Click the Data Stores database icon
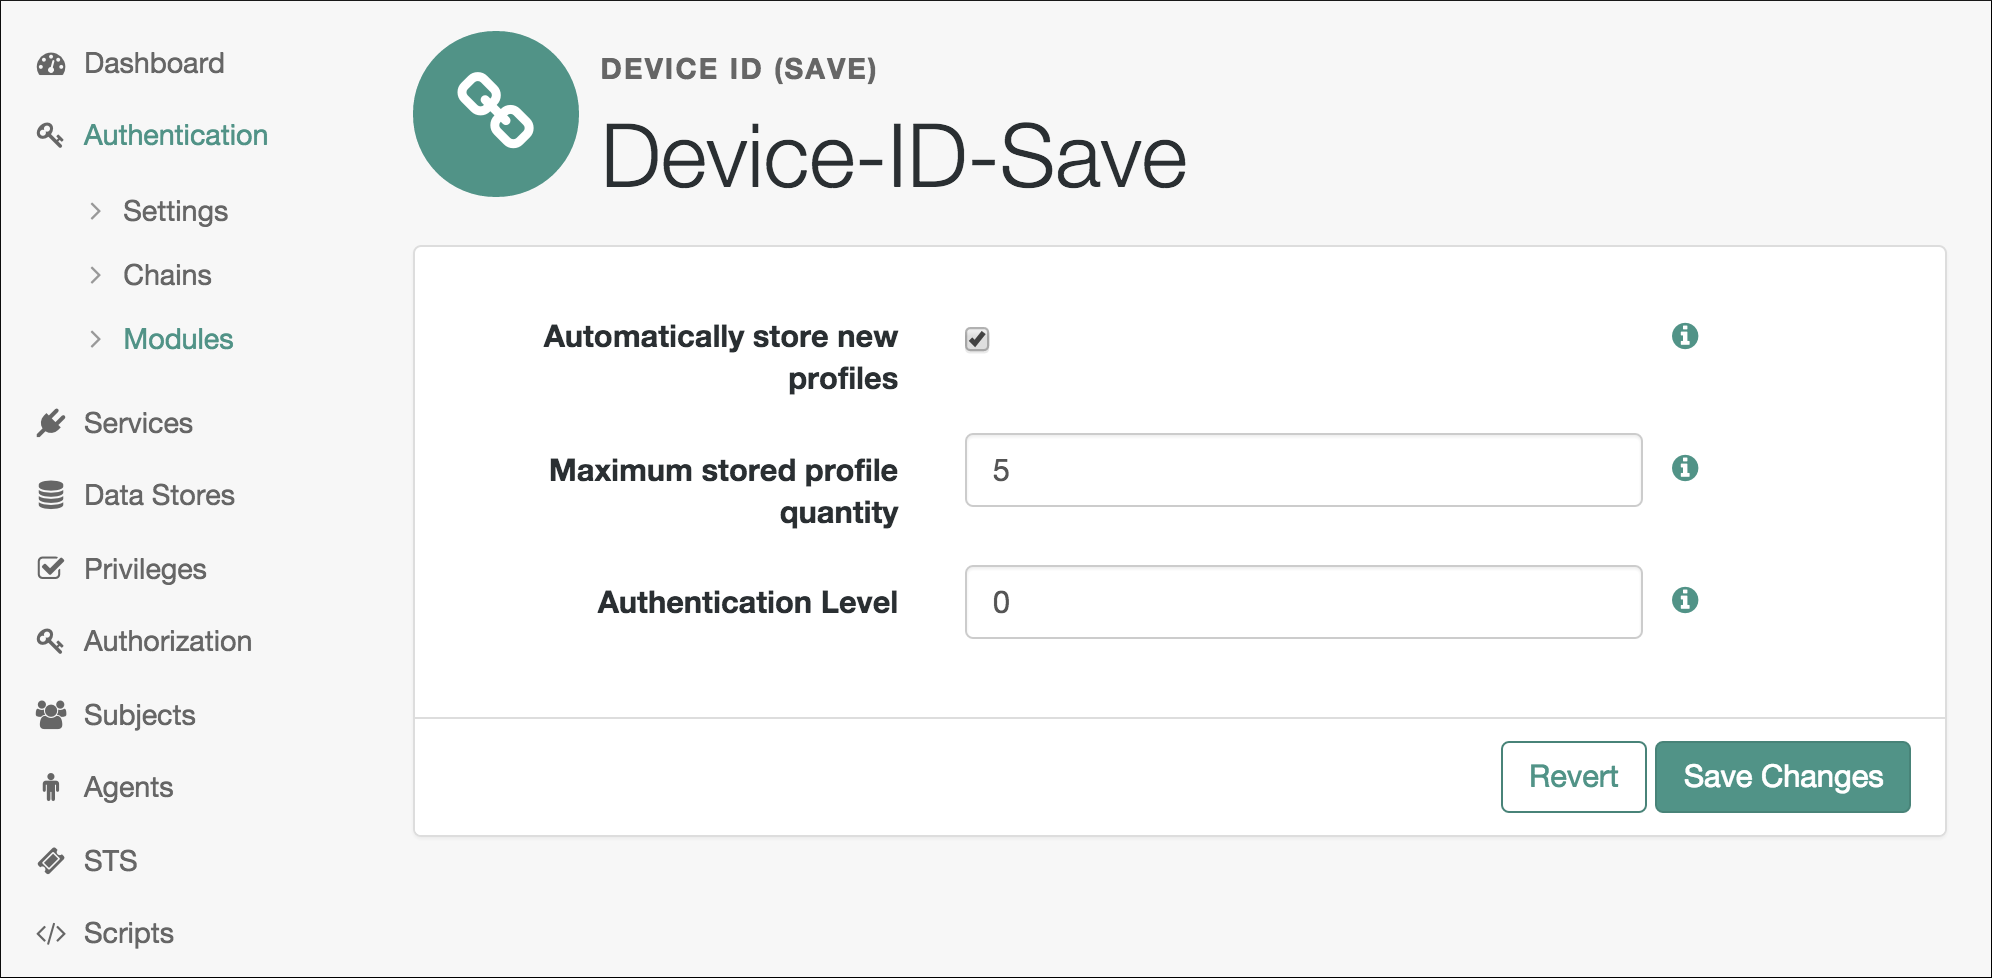The height and width of the screenshot is (978, 1992). (x=51, y=495)
